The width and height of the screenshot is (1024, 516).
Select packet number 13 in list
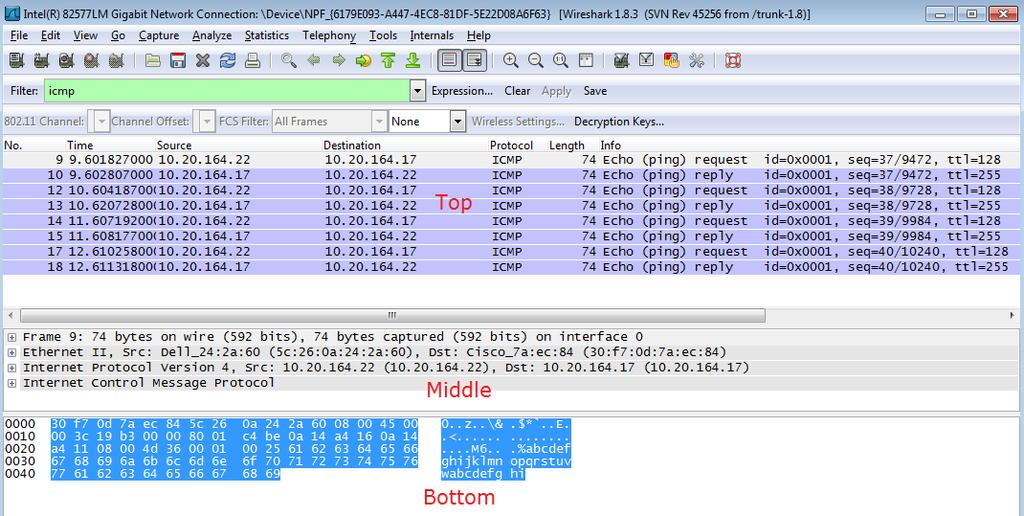tap(512, 206)
